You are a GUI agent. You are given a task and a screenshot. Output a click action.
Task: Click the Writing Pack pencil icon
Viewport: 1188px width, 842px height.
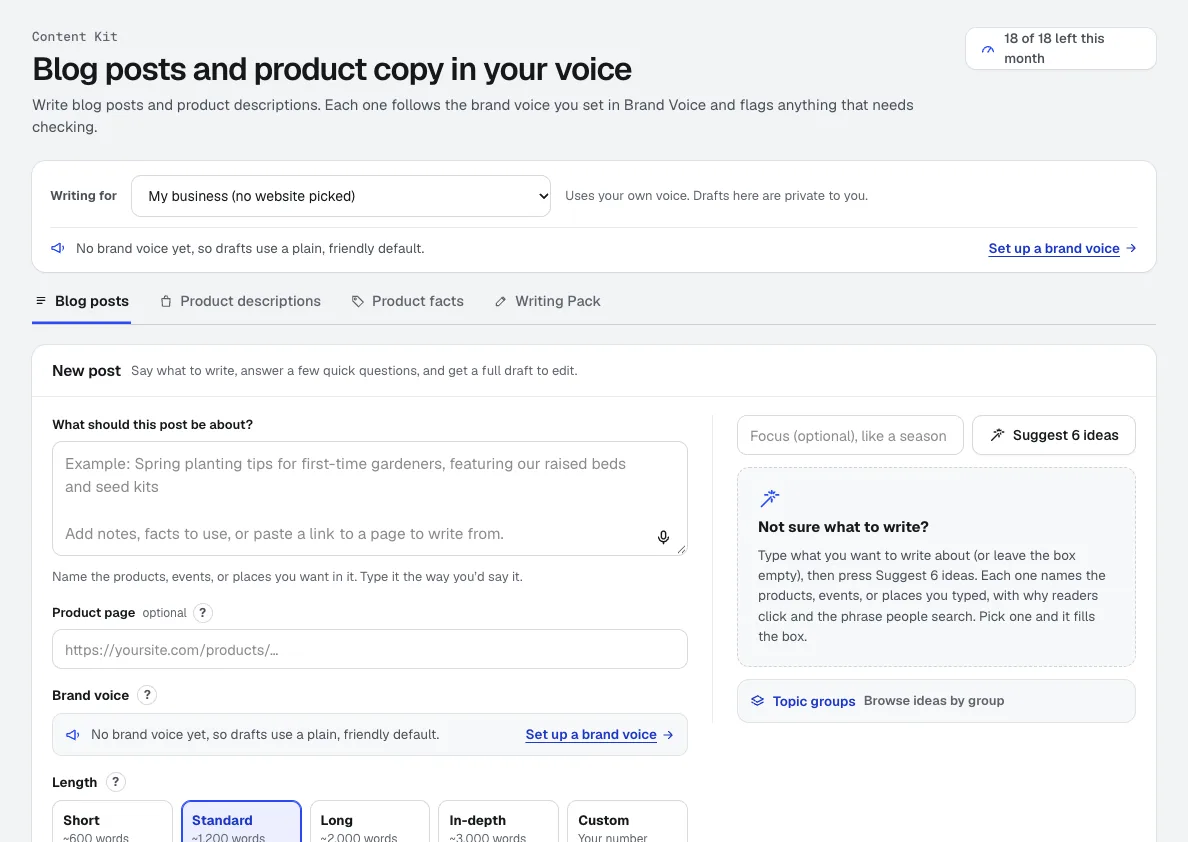pyautogui.click(x=500, y=302)
